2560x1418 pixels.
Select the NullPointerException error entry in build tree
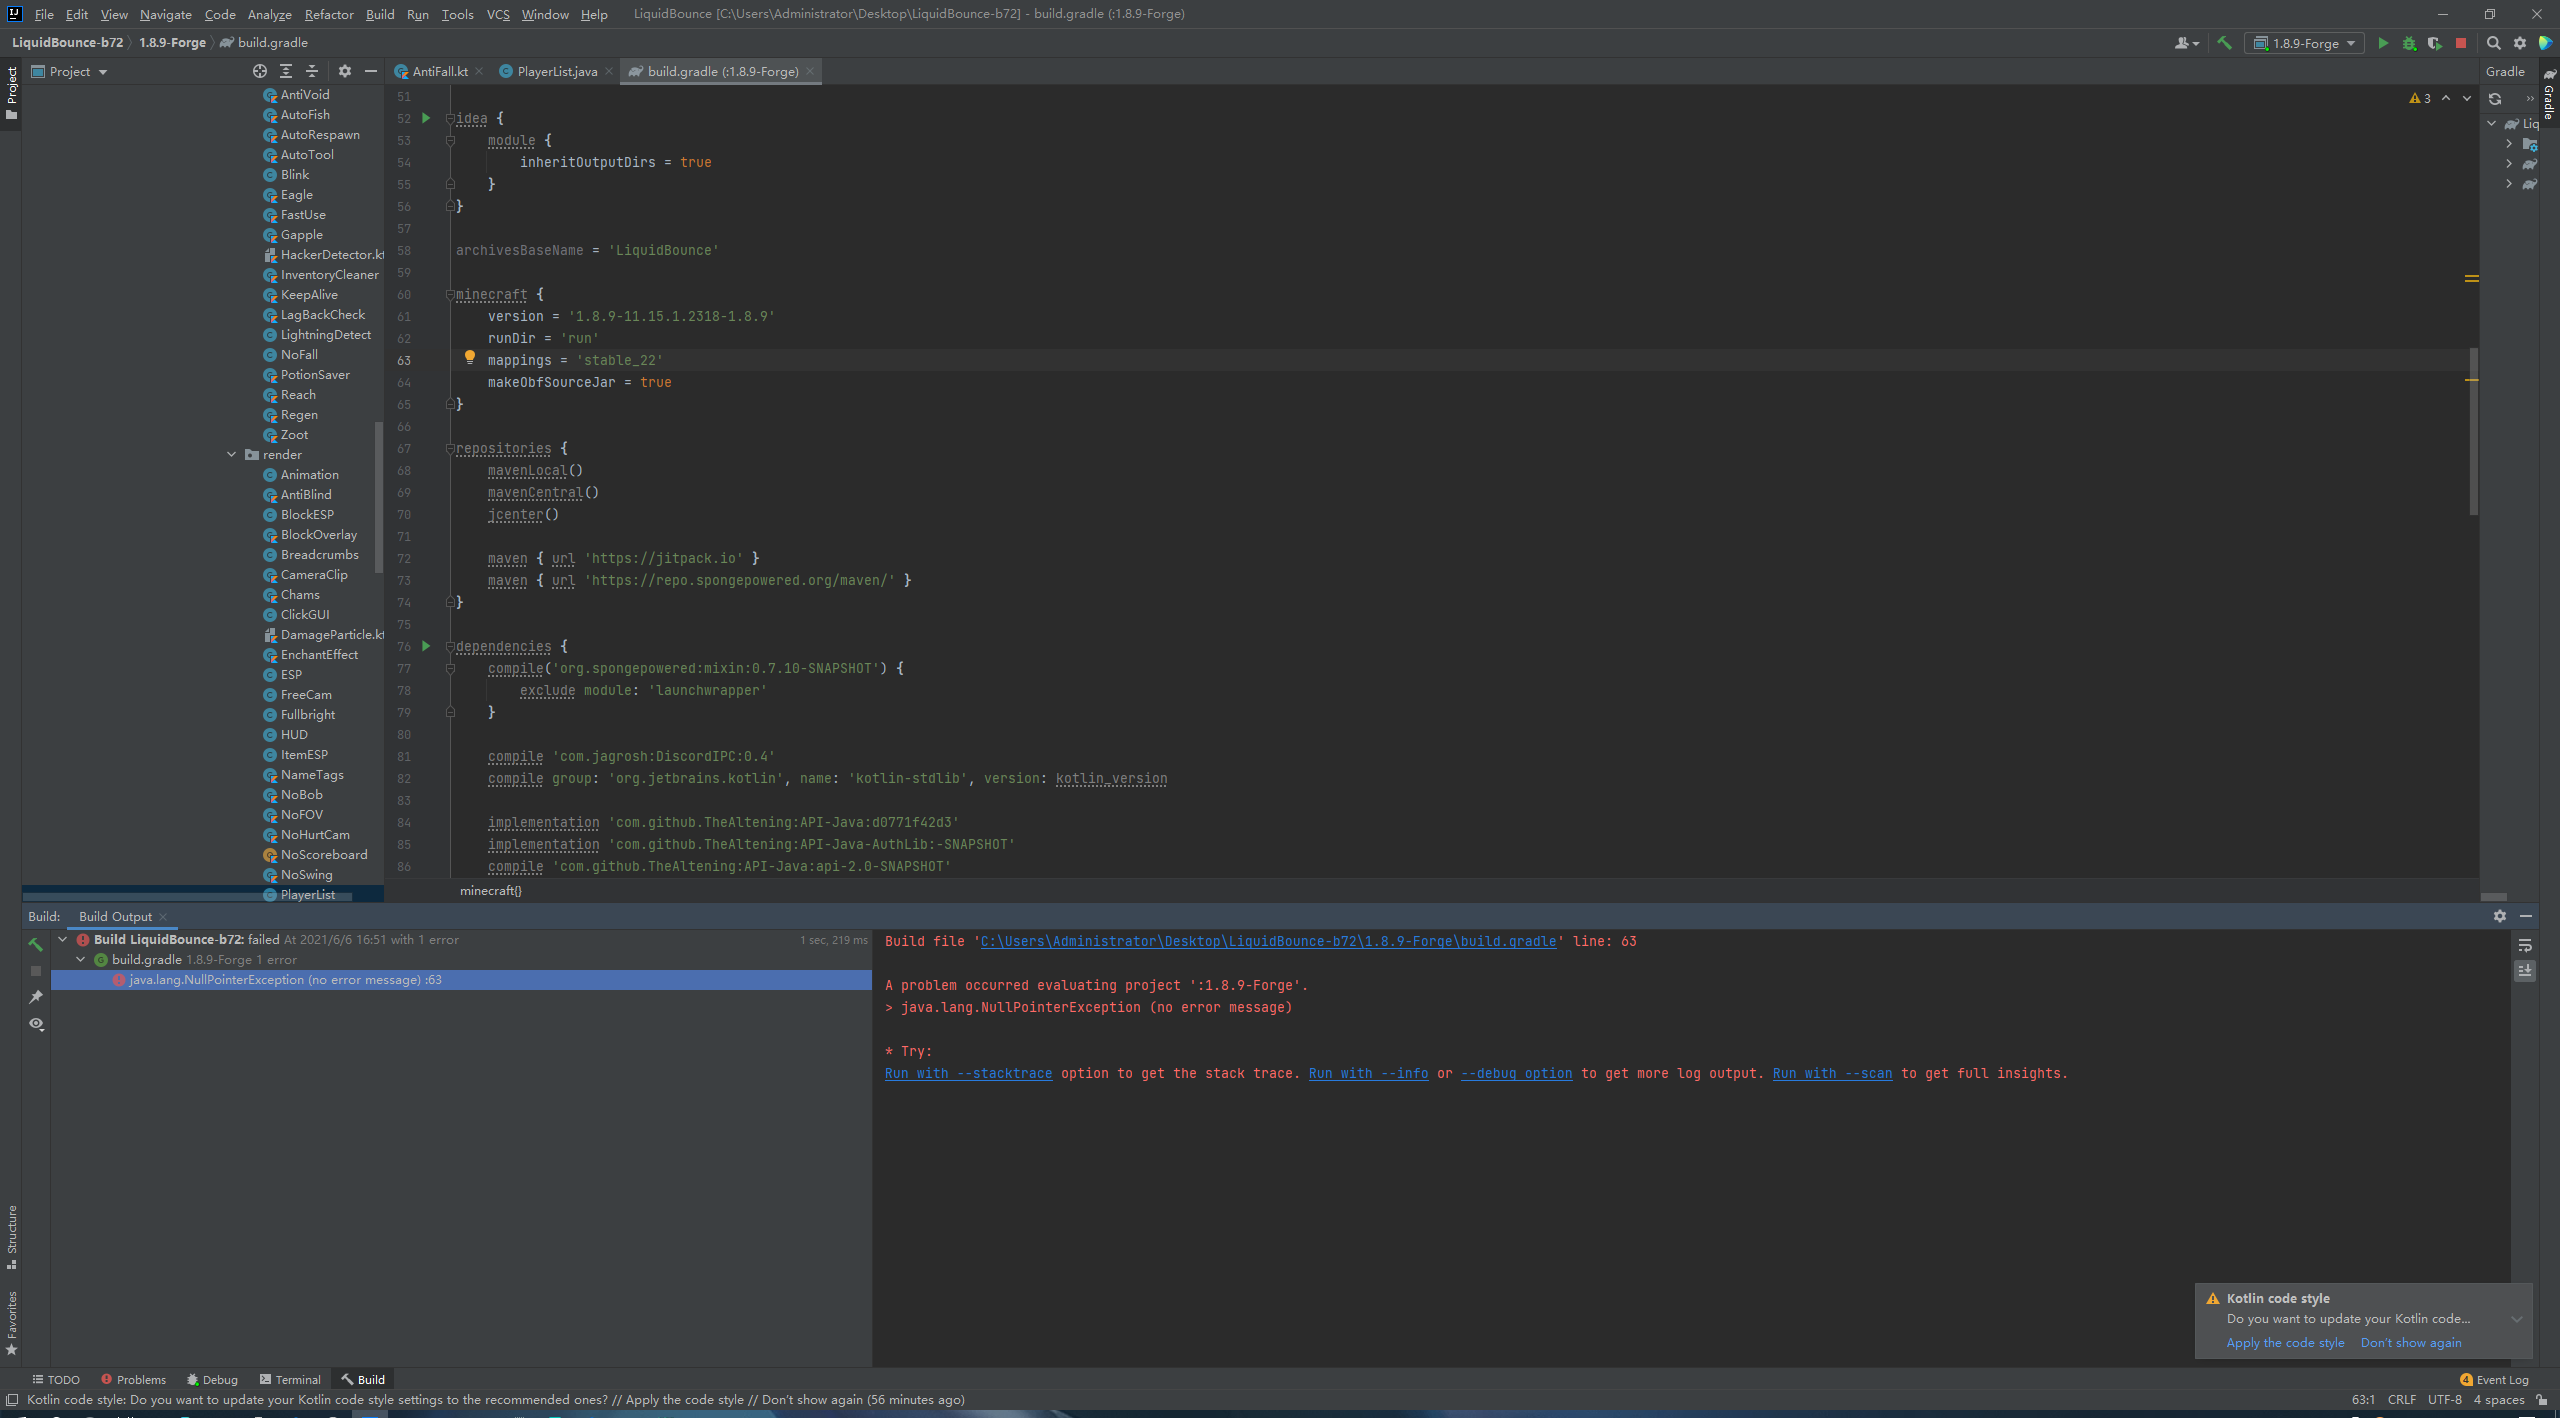(285, 980)
